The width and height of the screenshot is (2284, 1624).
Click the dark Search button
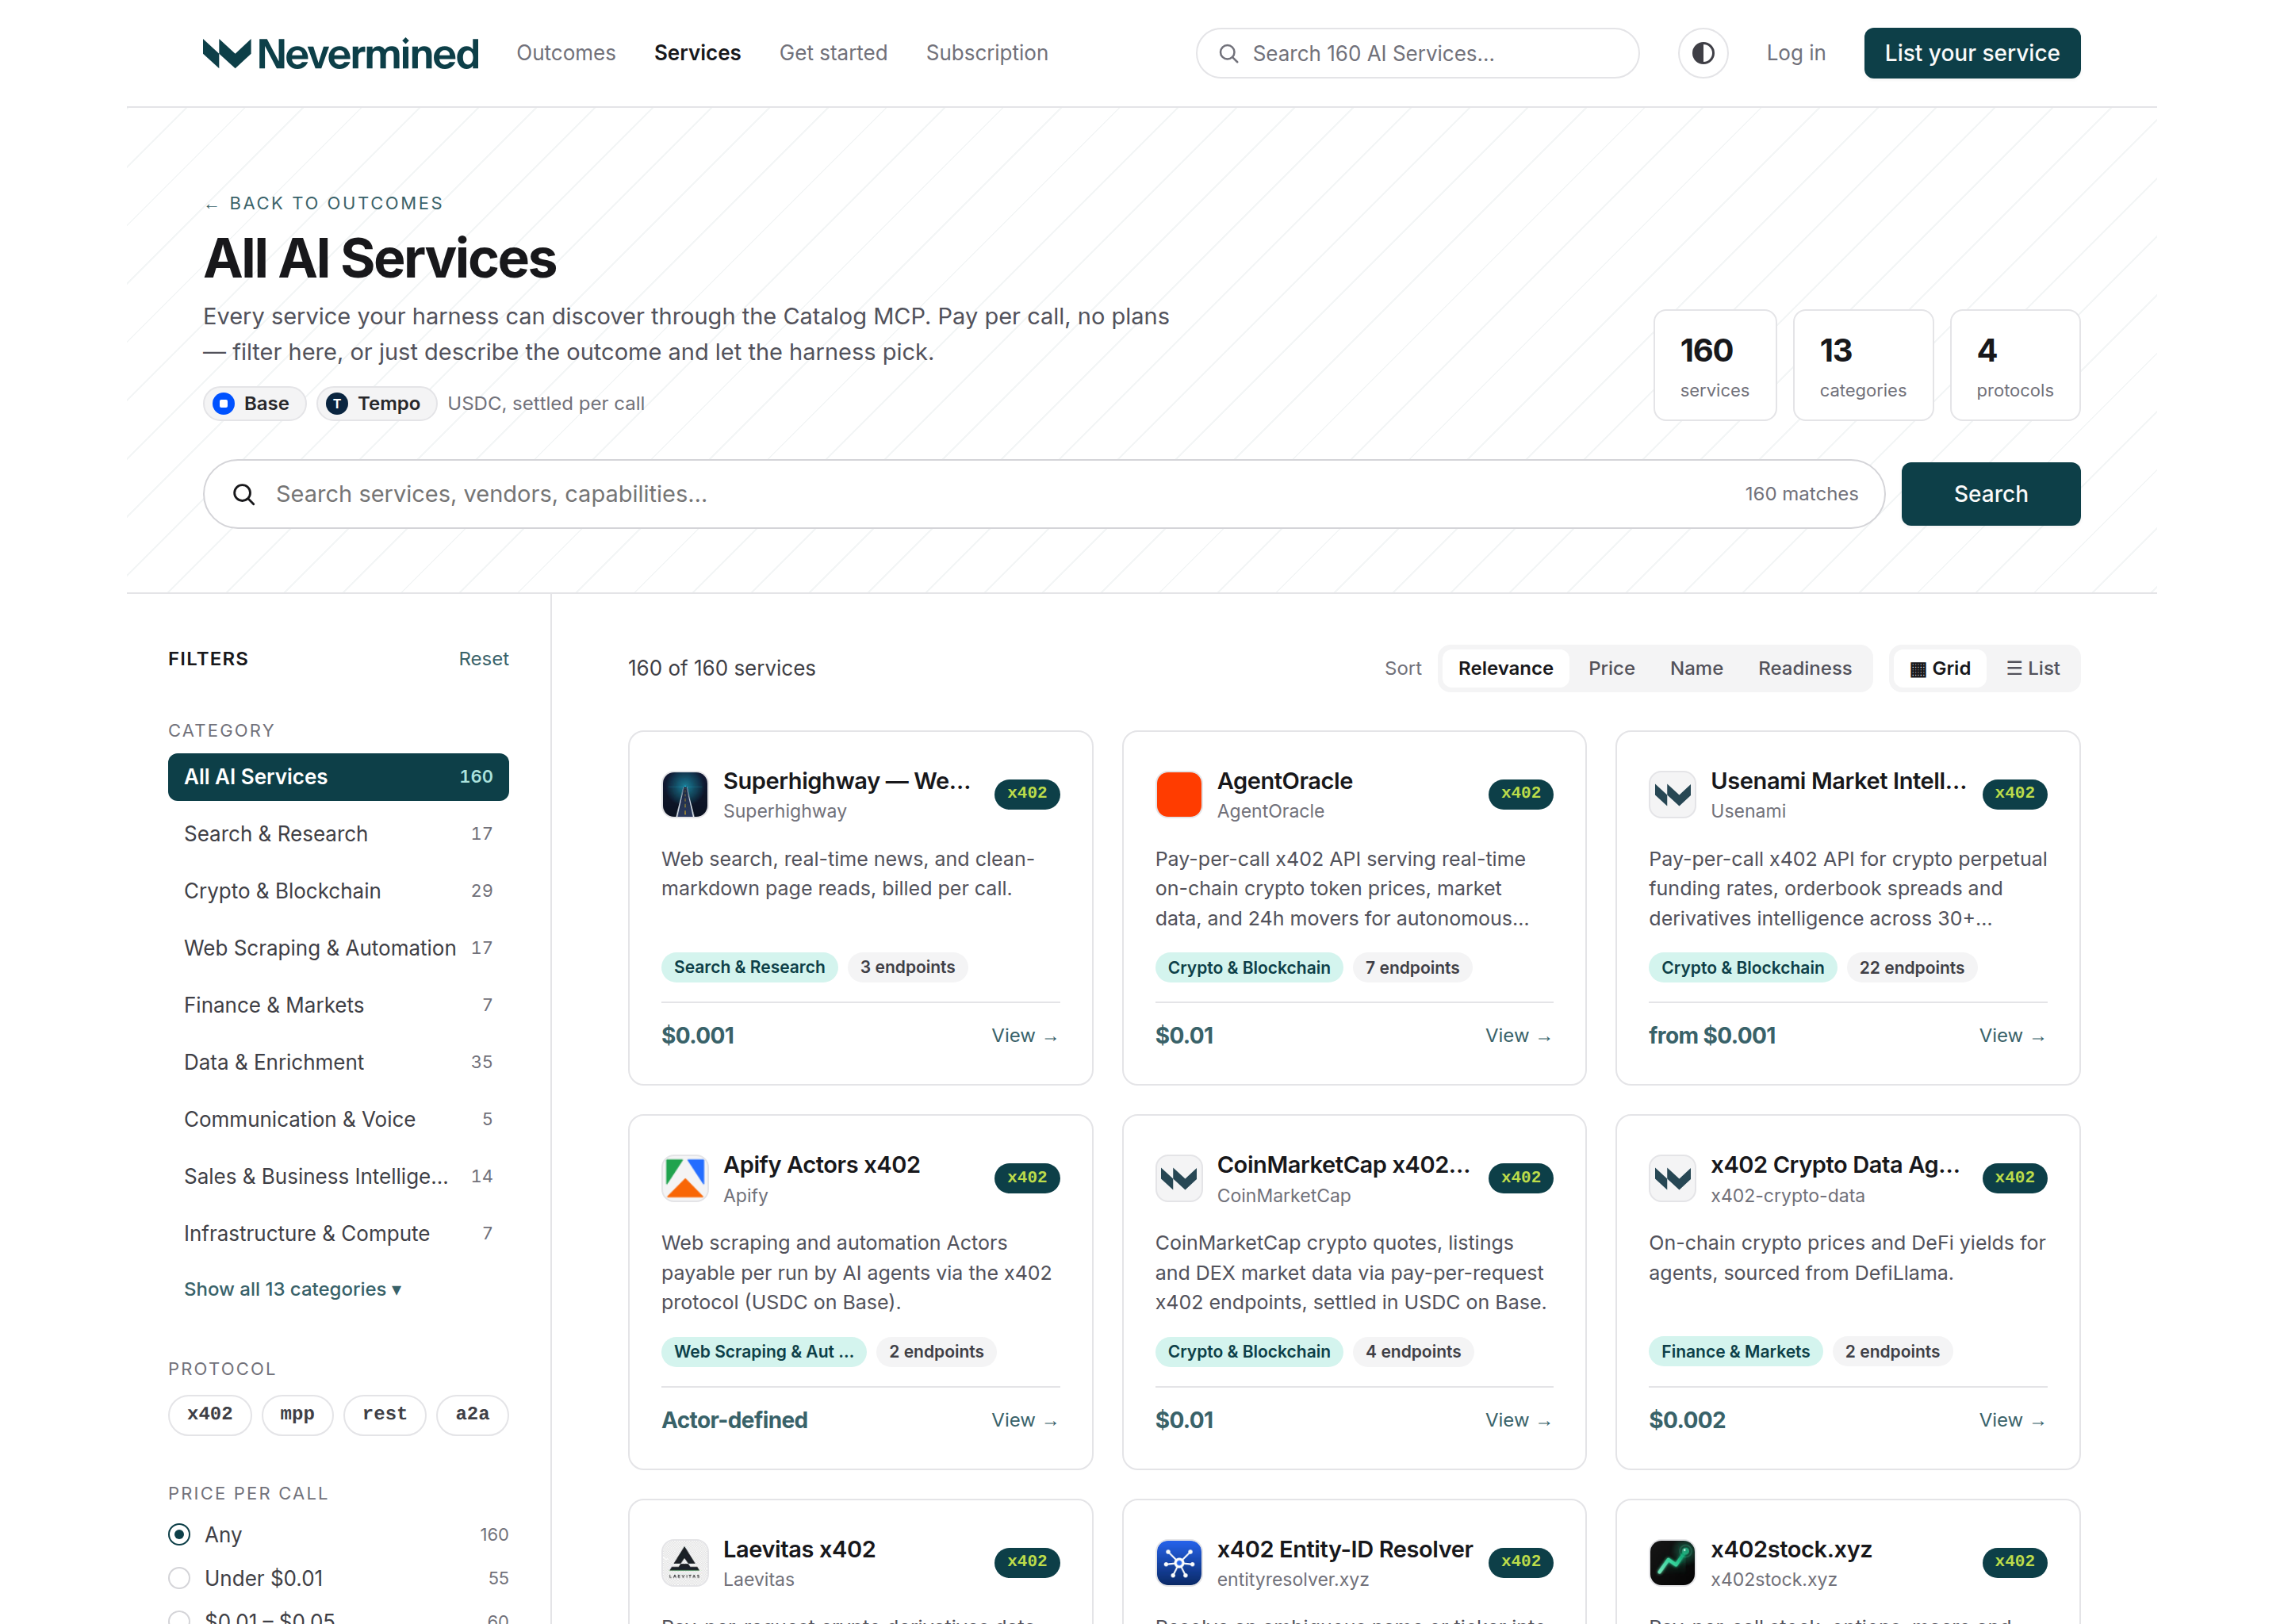[x=1990, y=494]
